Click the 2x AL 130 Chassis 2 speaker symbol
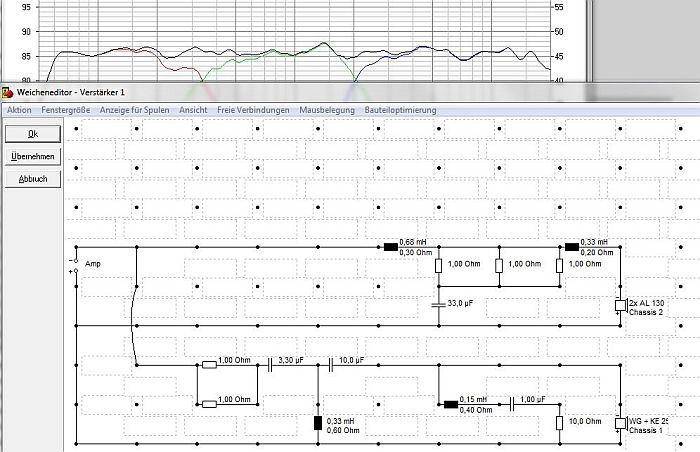 tap(620, 306)
